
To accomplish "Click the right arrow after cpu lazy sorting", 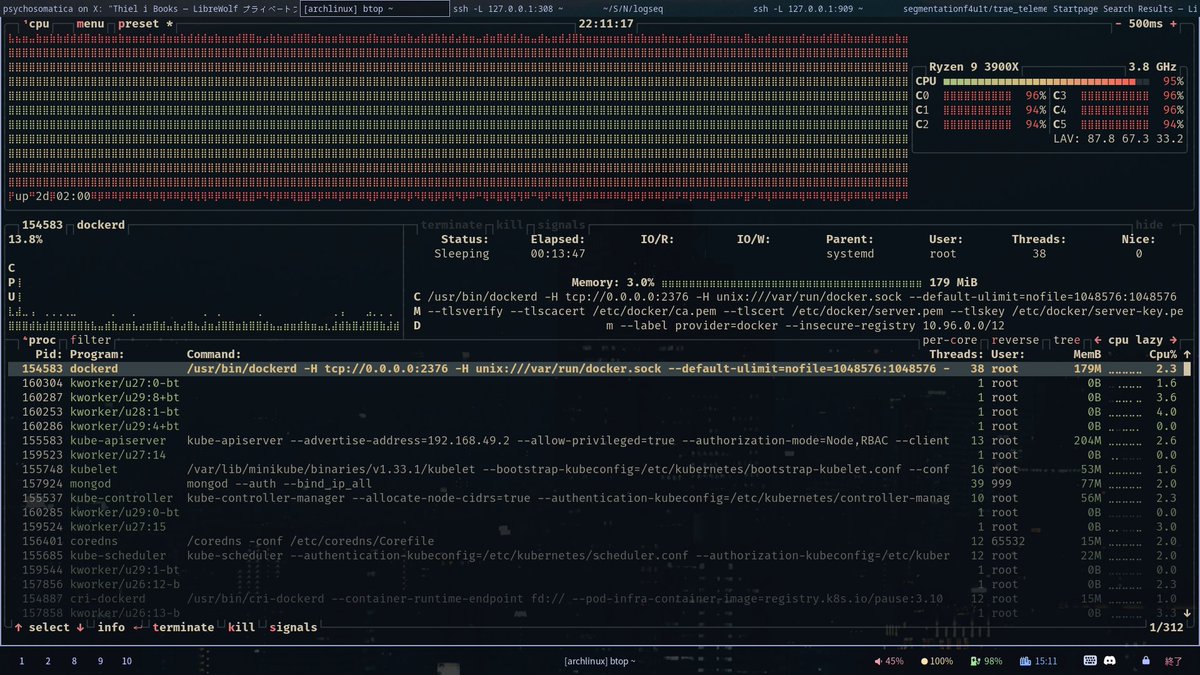I will pyautogui.click(x=1174, y=340).
